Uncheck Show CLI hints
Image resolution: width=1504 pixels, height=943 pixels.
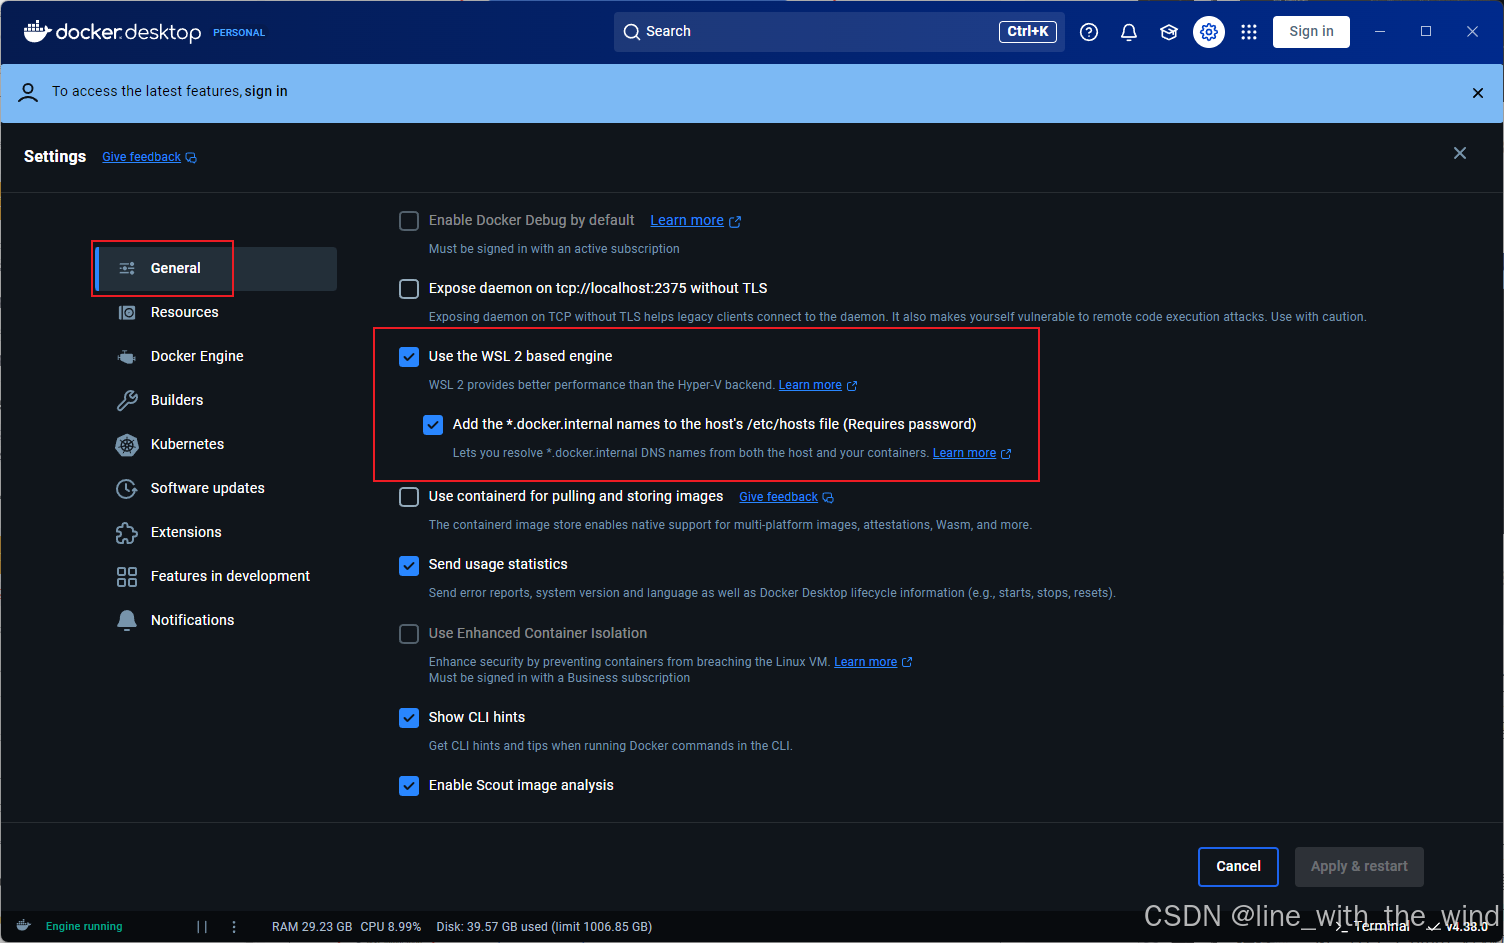point(409,718)
